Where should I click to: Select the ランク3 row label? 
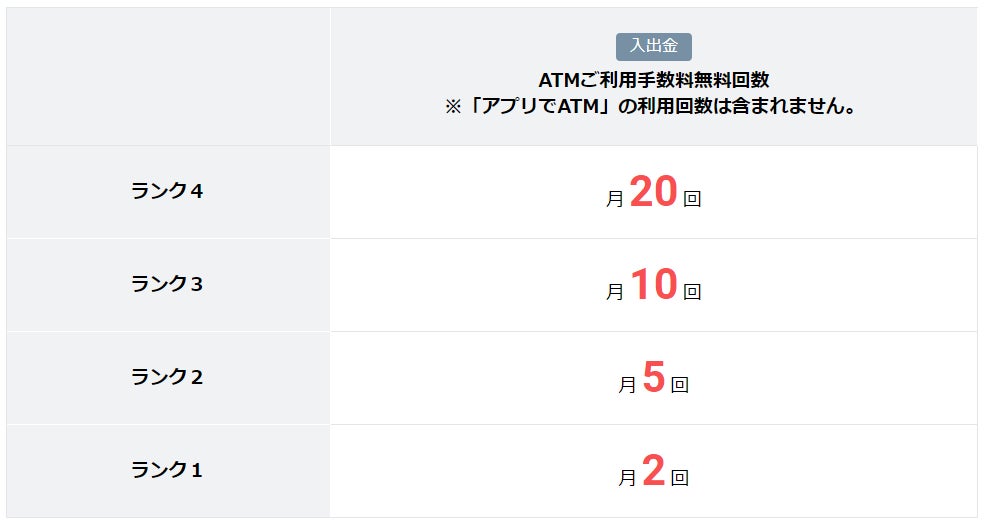167,284
